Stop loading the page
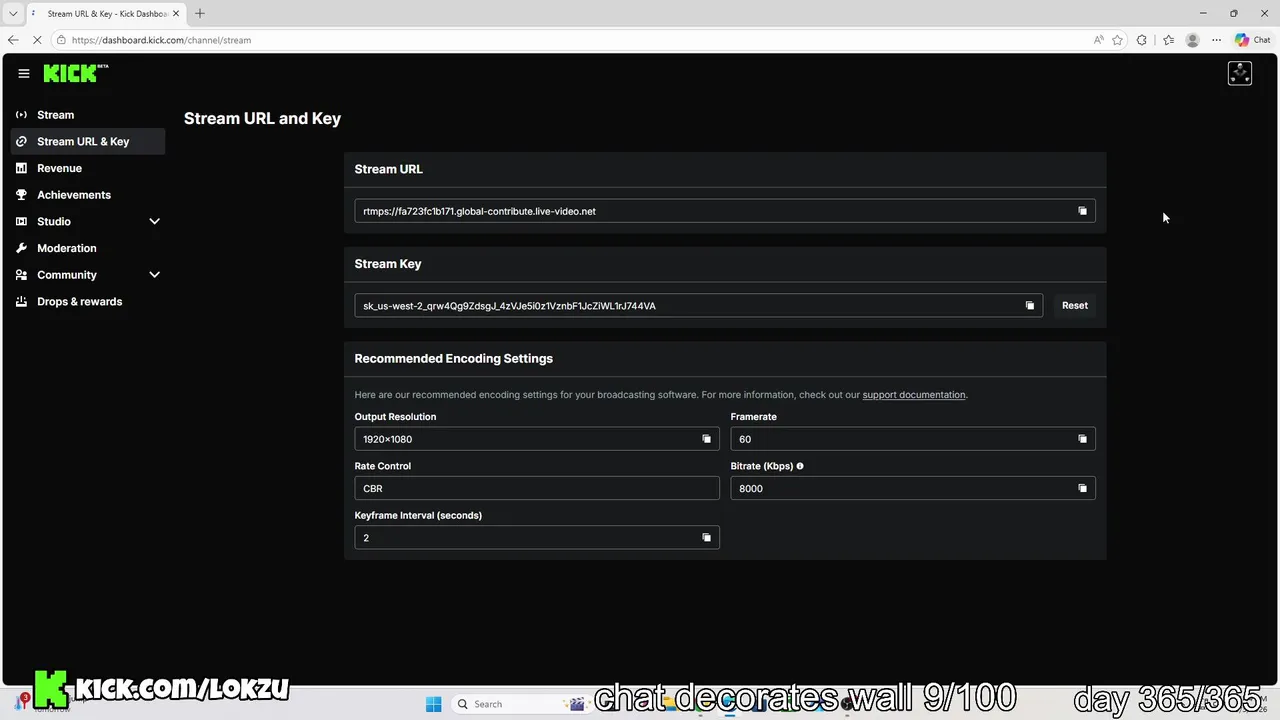 click(x=37, y=40)
